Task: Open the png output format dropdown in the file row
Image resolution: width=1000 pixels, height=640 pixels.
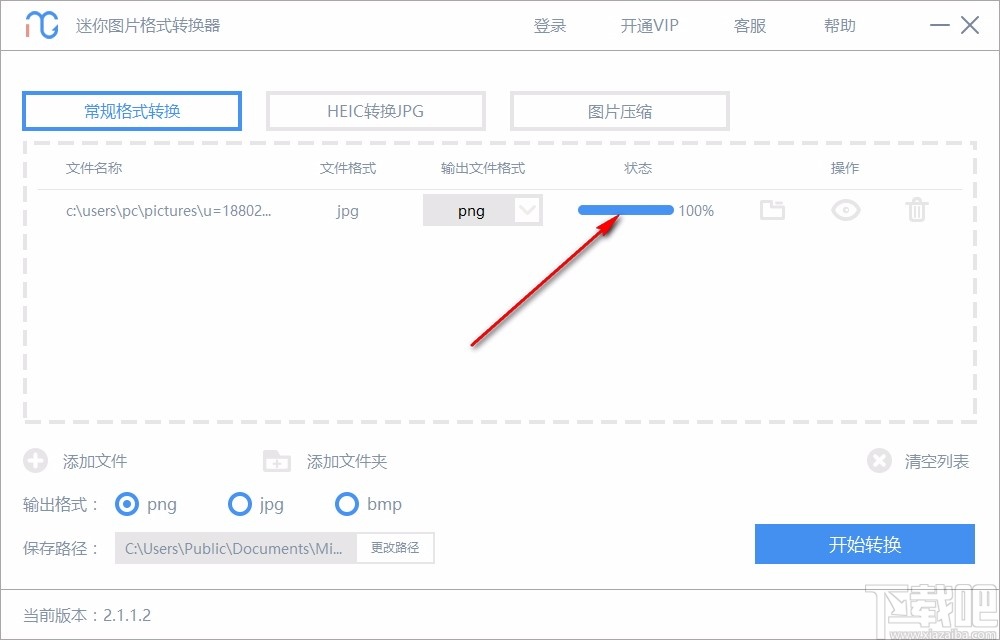Action: point(527,210)
